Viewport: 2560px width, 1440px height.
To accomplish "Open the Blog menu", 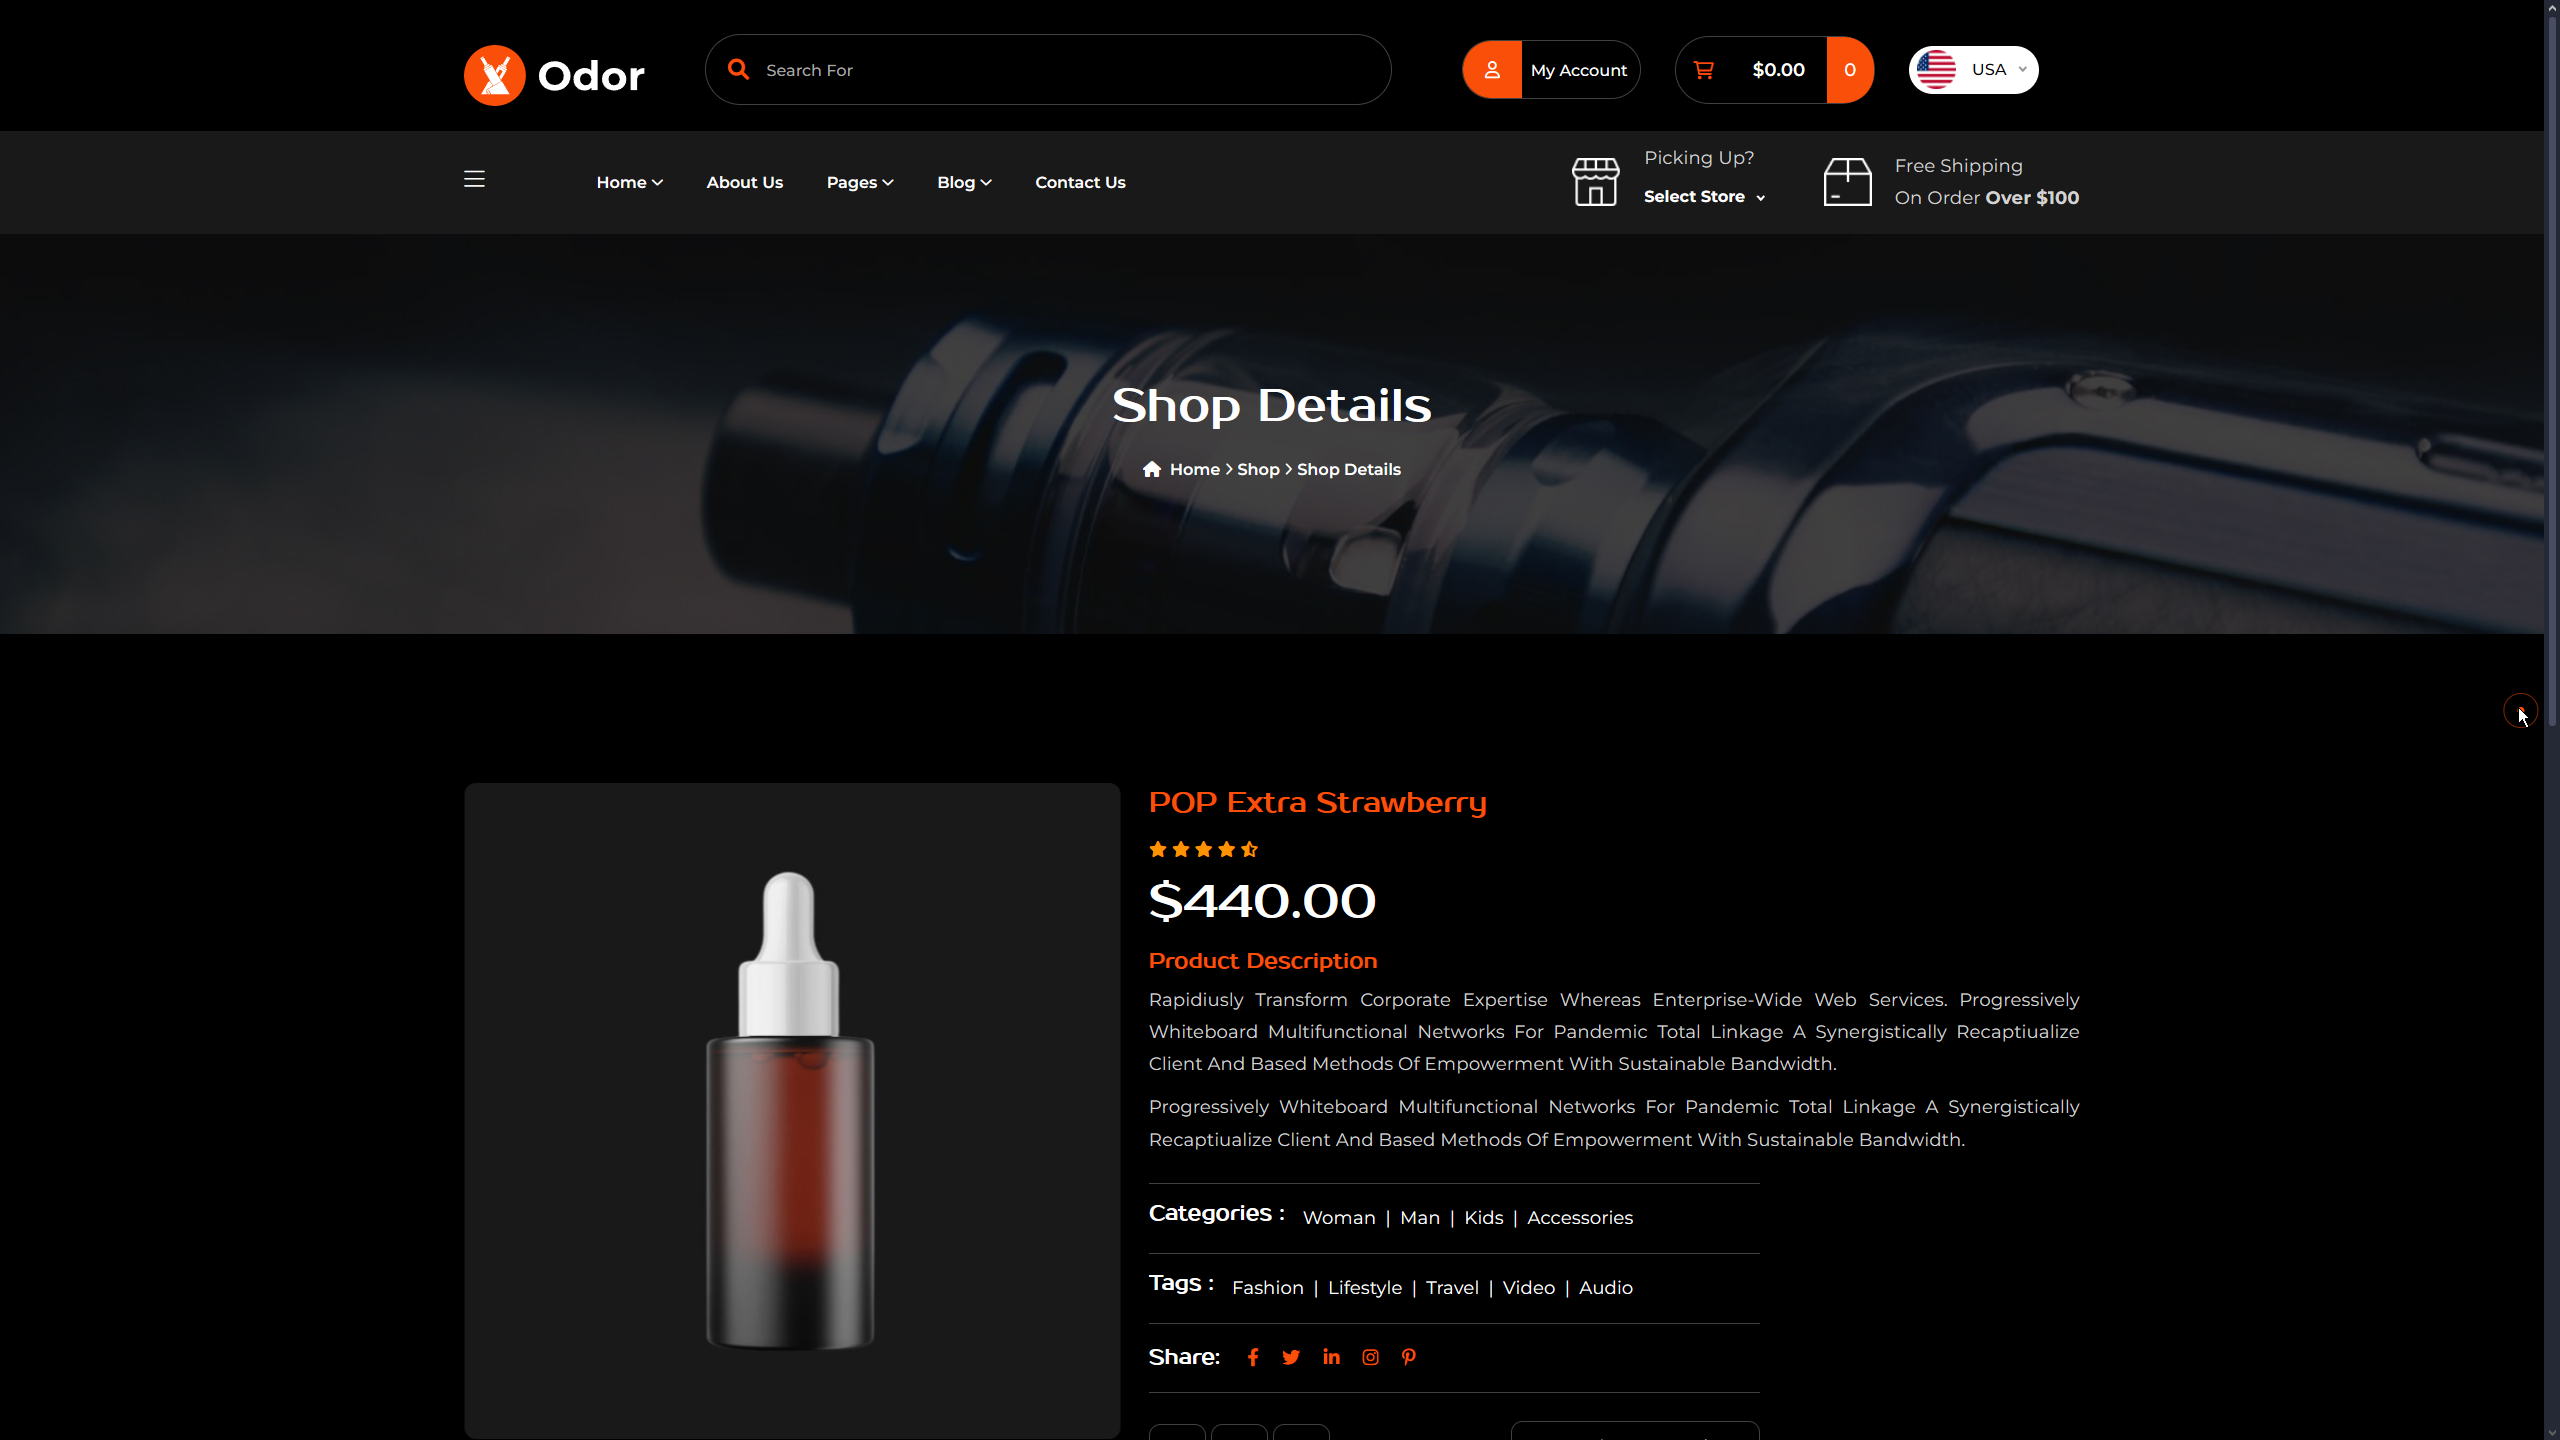I will pyautogui.click(x=964, y=182).
